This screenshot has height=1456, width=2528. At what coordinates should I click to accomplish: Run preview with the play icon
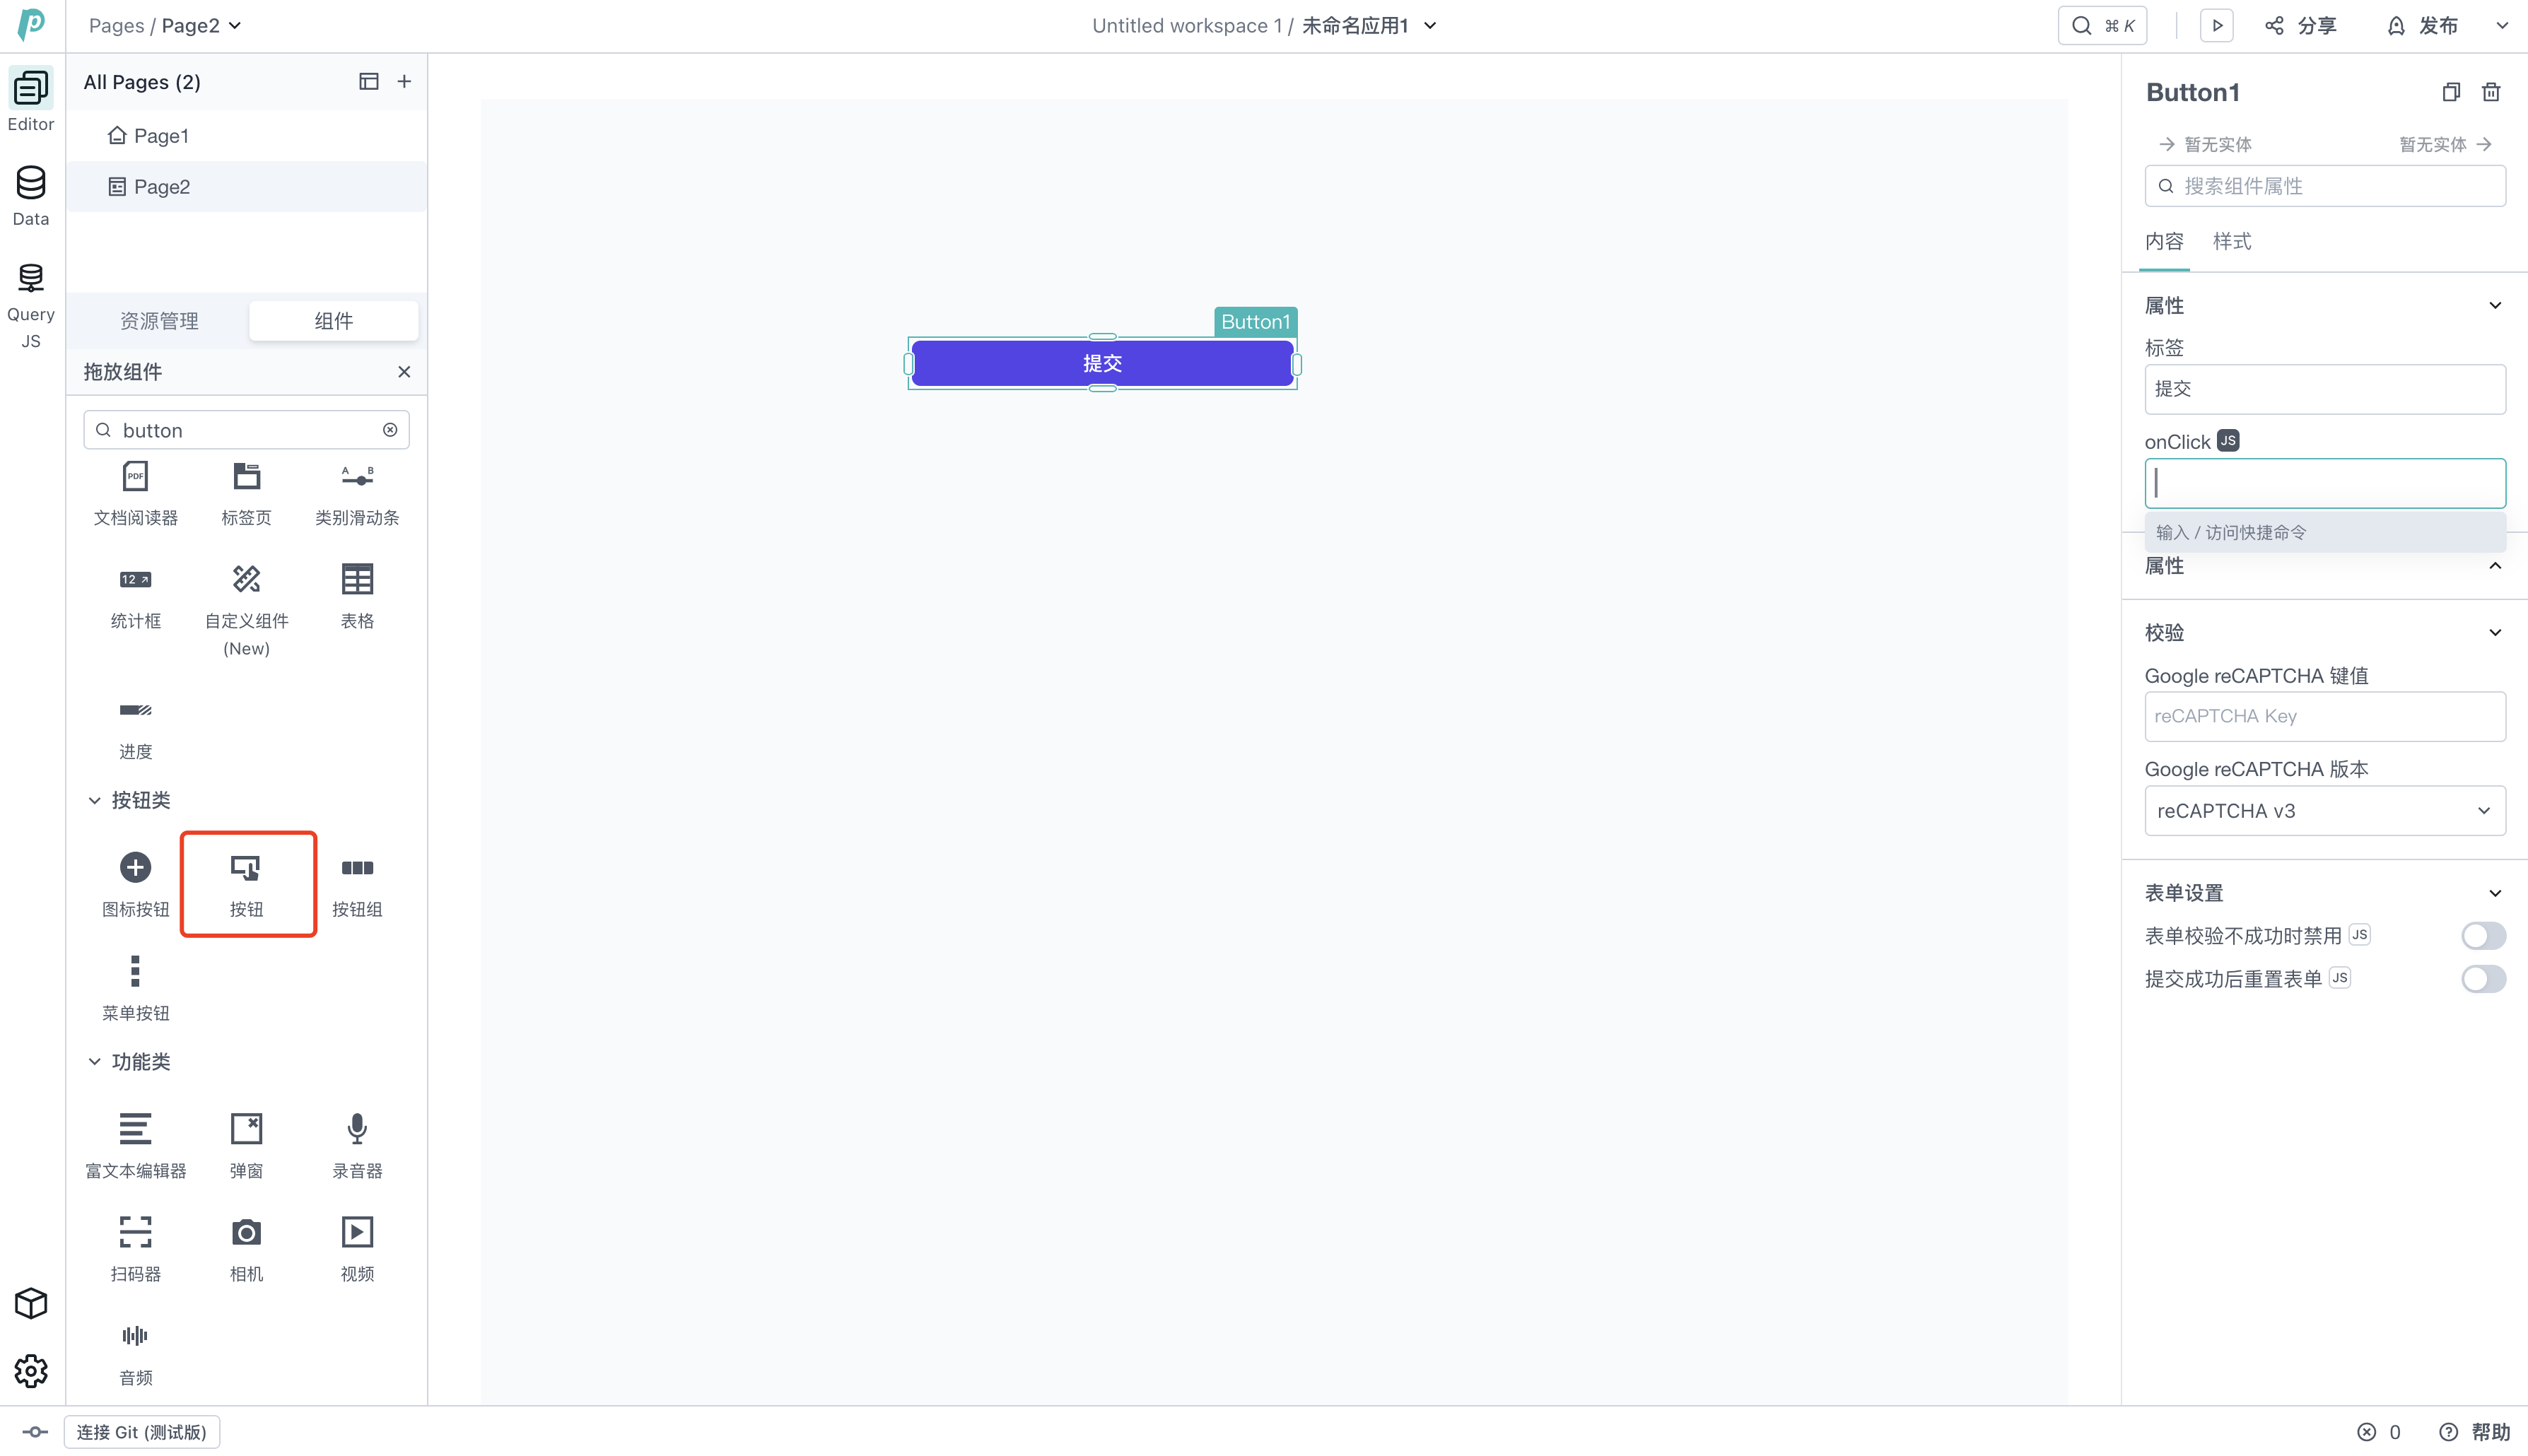point(2217,25)
